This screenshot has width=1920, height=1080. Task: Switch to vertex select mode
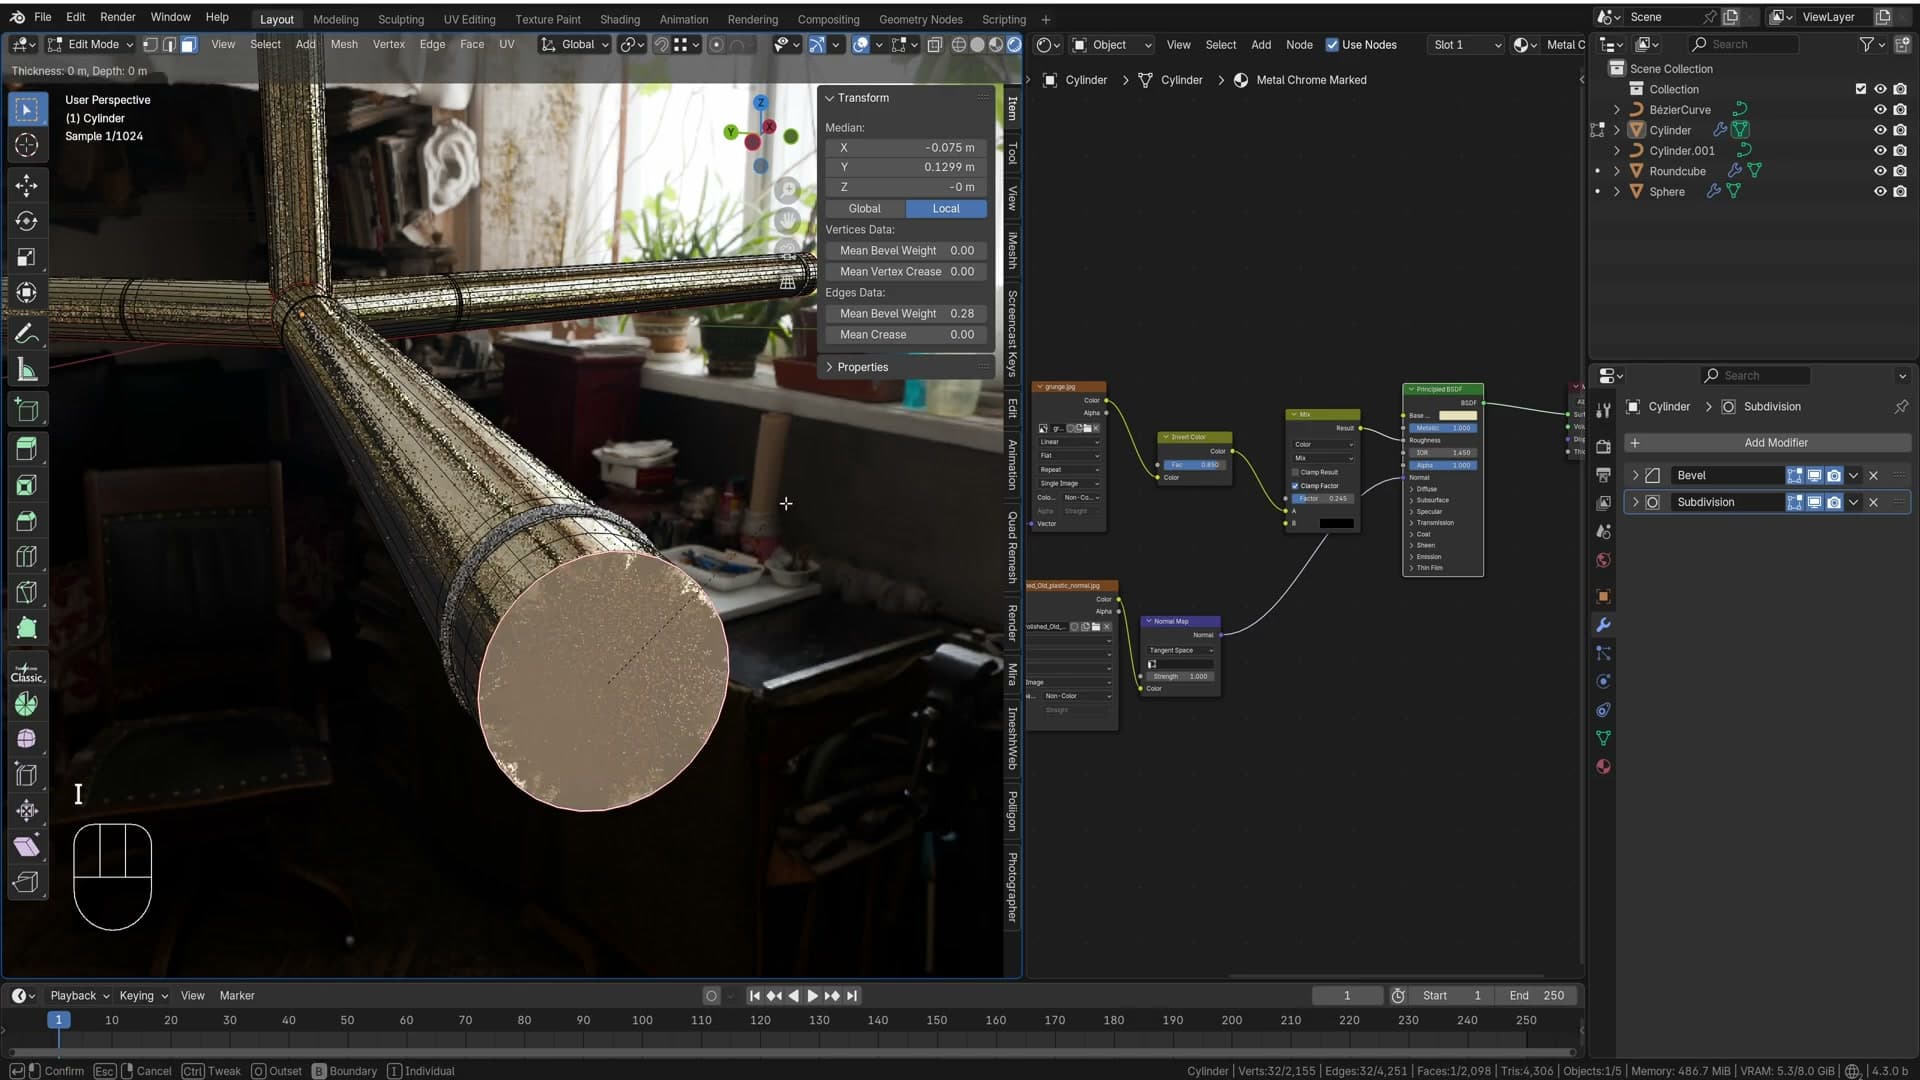[x=150, y=44]
